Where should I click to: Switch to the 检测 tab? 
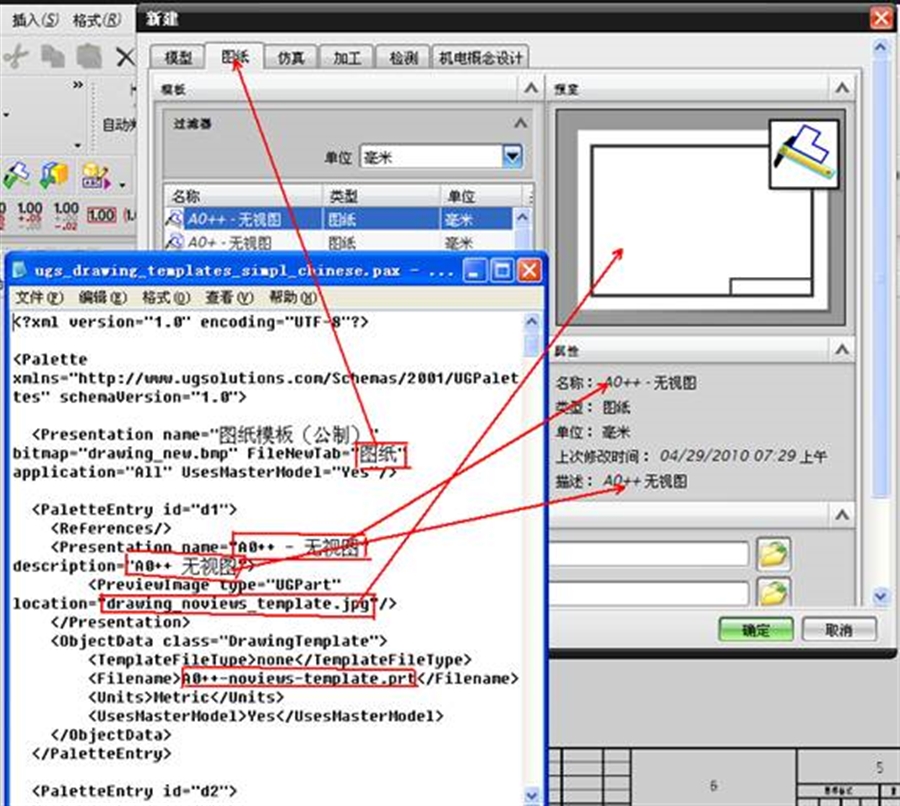(x=403, y=57)
